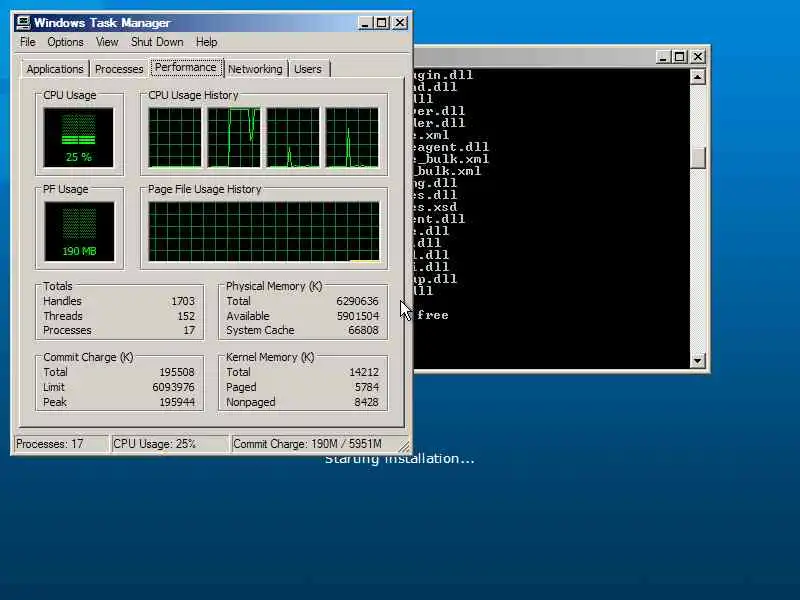
Task: Click Commit Charge Total value 195508
Action: (x=177, y=372)
